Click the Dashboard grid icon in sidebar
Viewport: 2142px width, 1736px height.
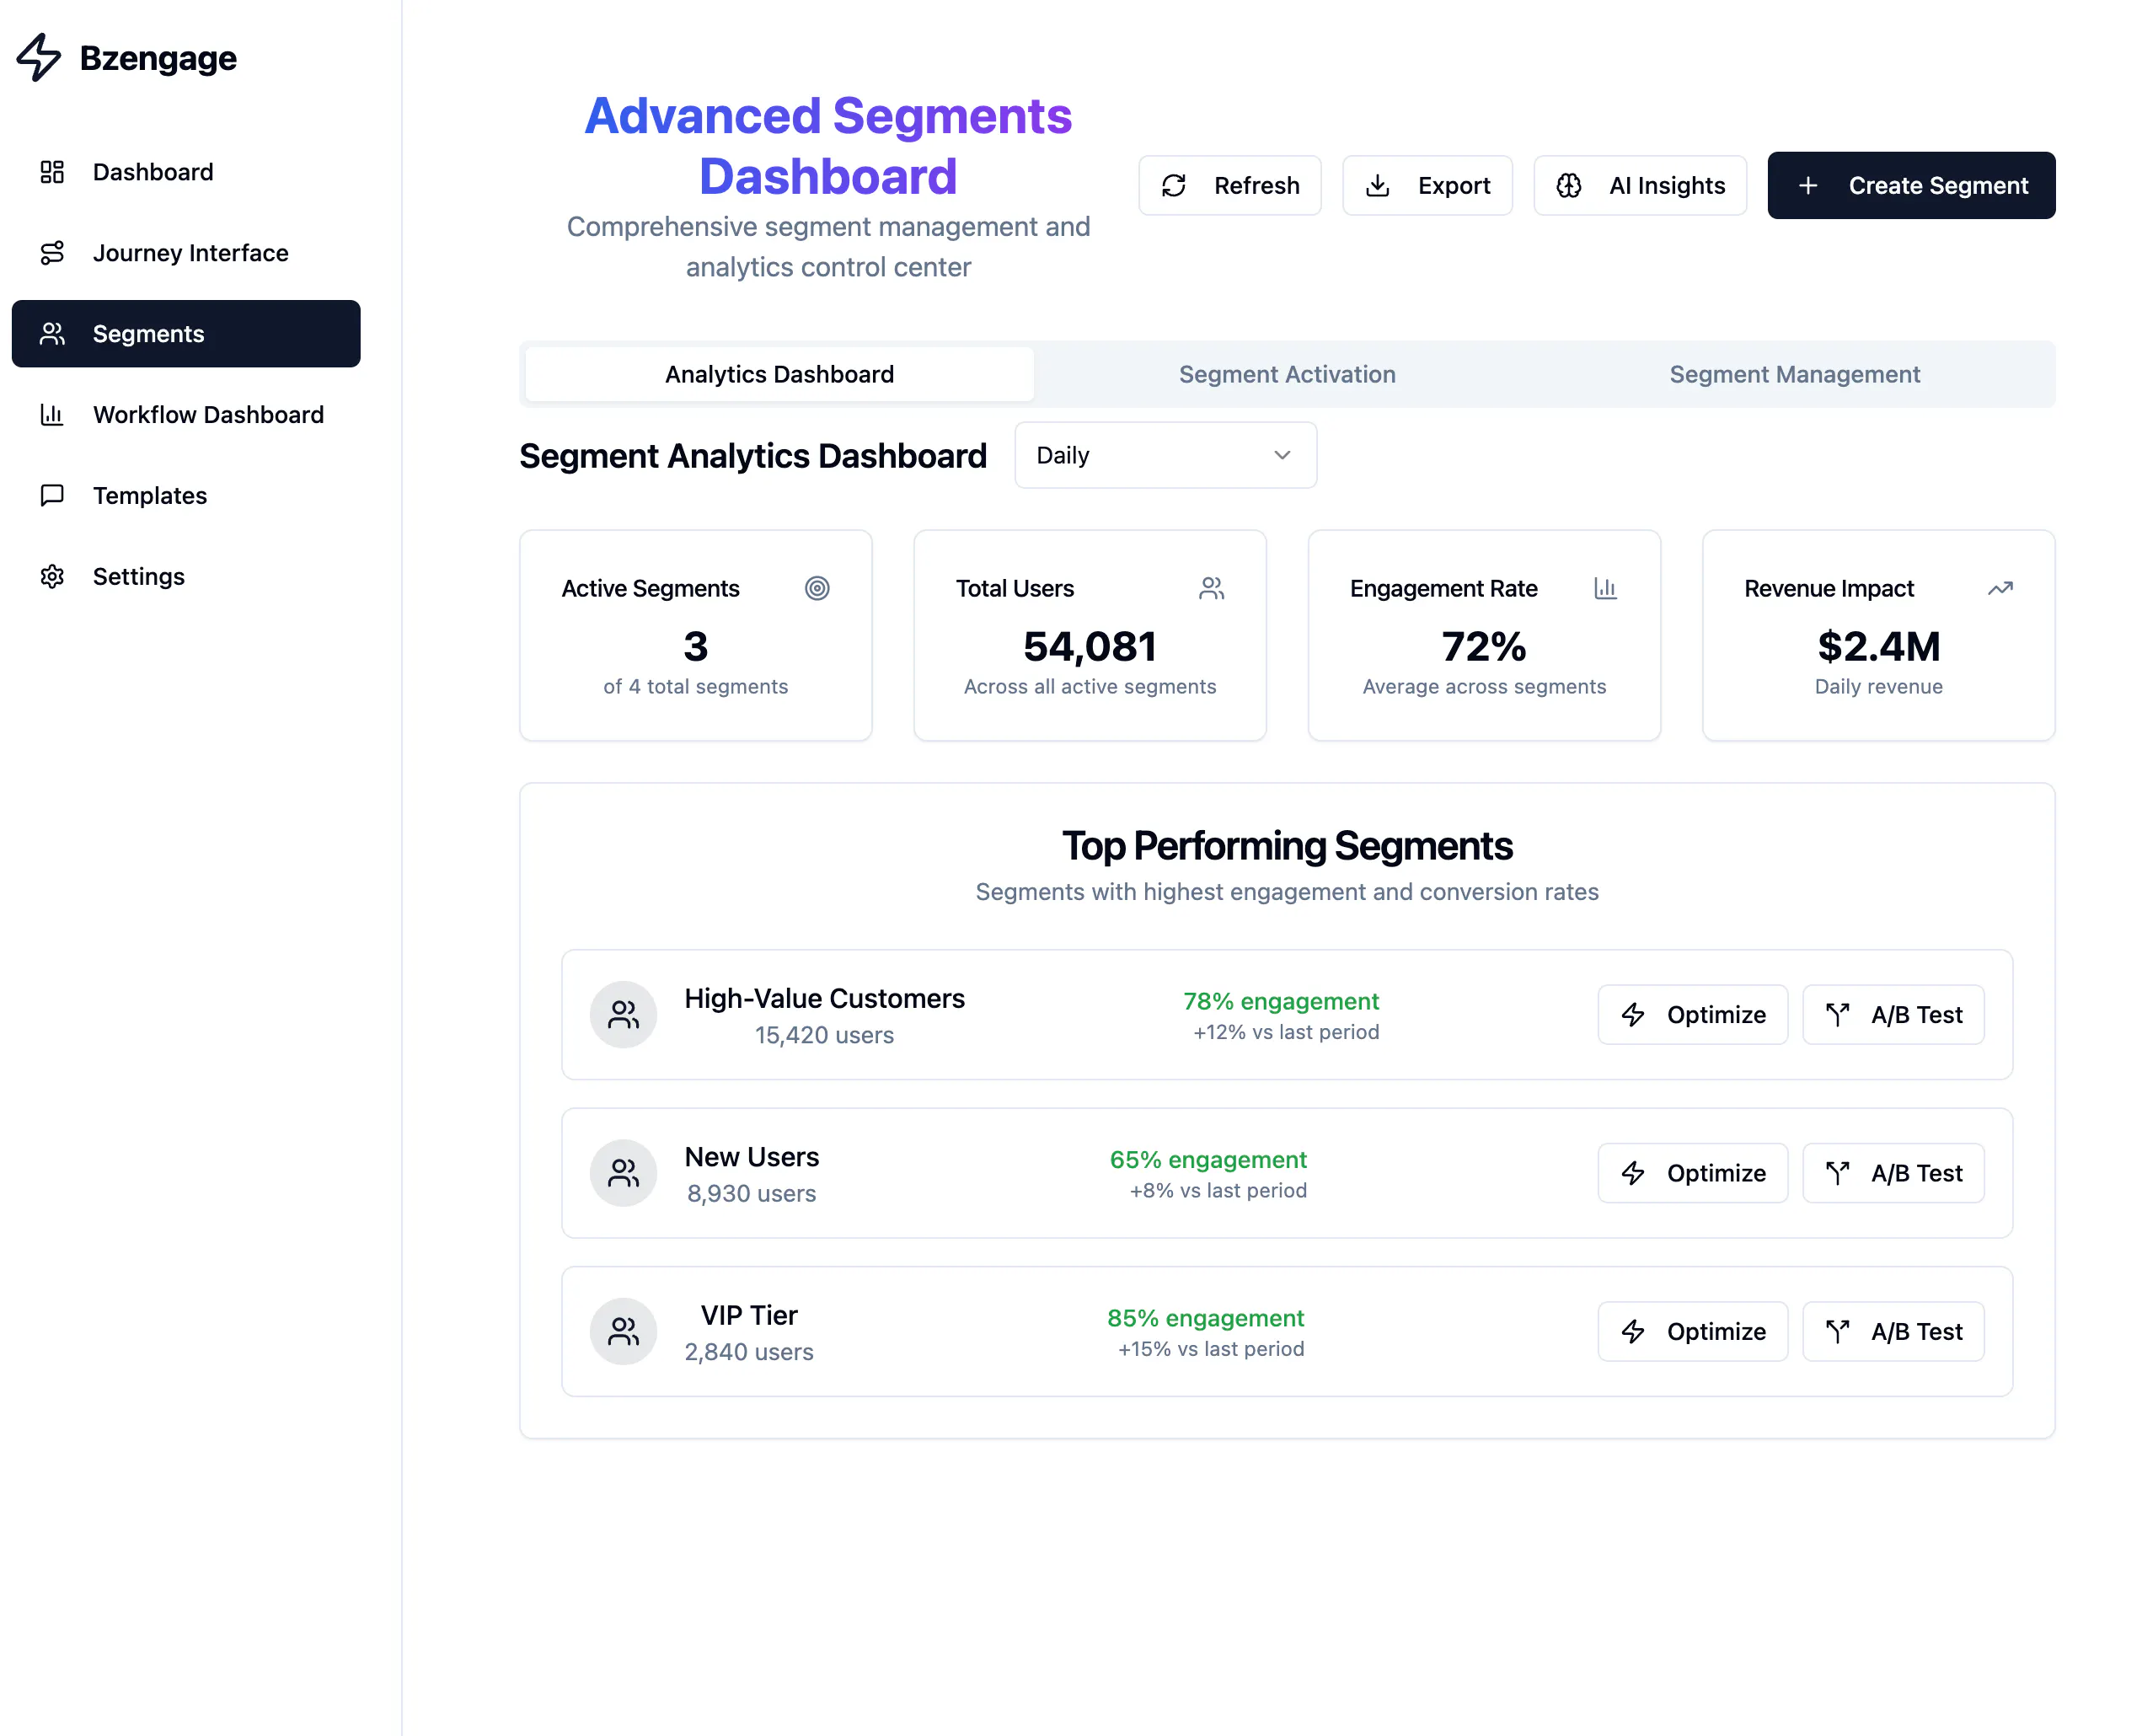52,172
